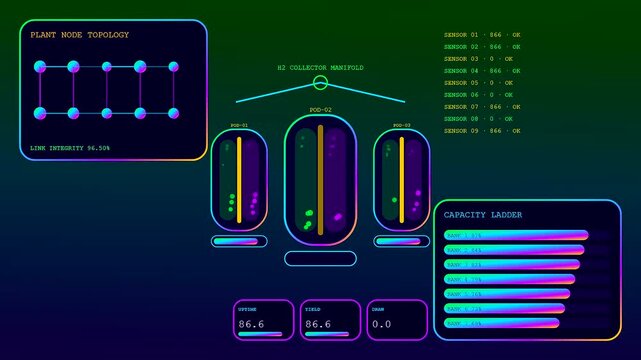Click the 'CAPACITY LADDER' panel title

click(x=483, y=215)
